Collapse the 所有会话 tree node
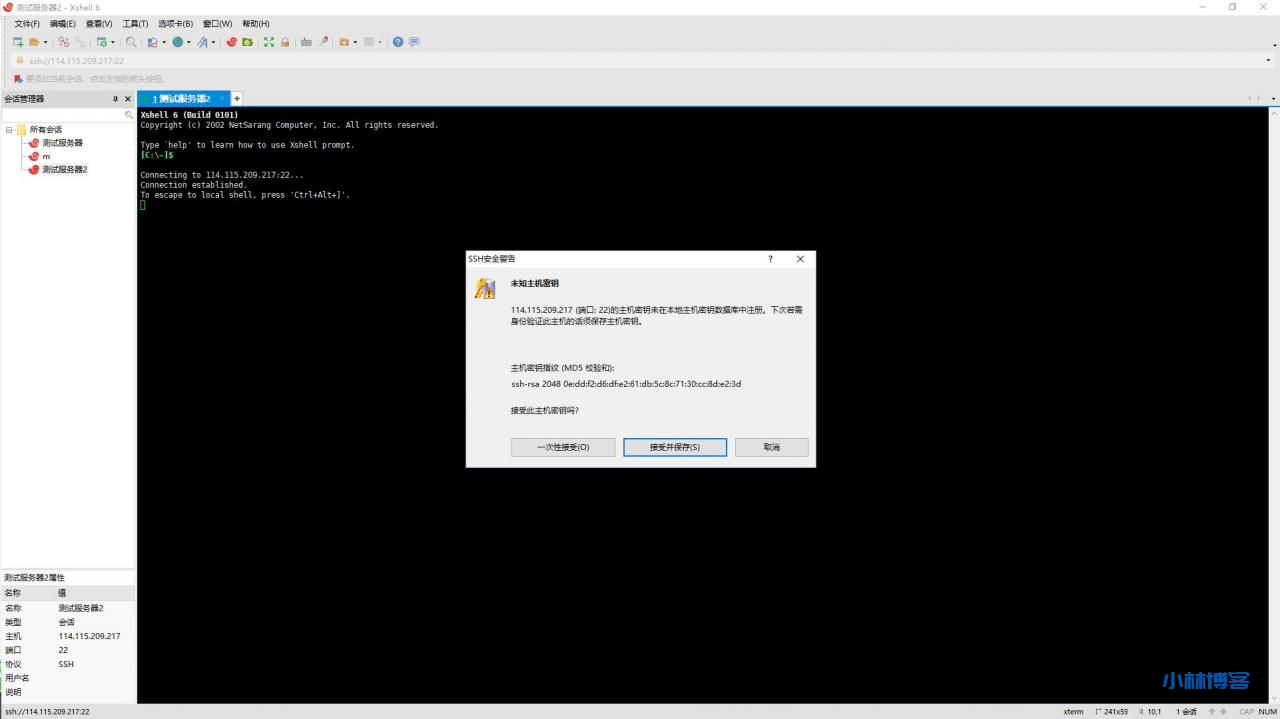Screen dimensions: 1280x719 click(x=9, y=129)
